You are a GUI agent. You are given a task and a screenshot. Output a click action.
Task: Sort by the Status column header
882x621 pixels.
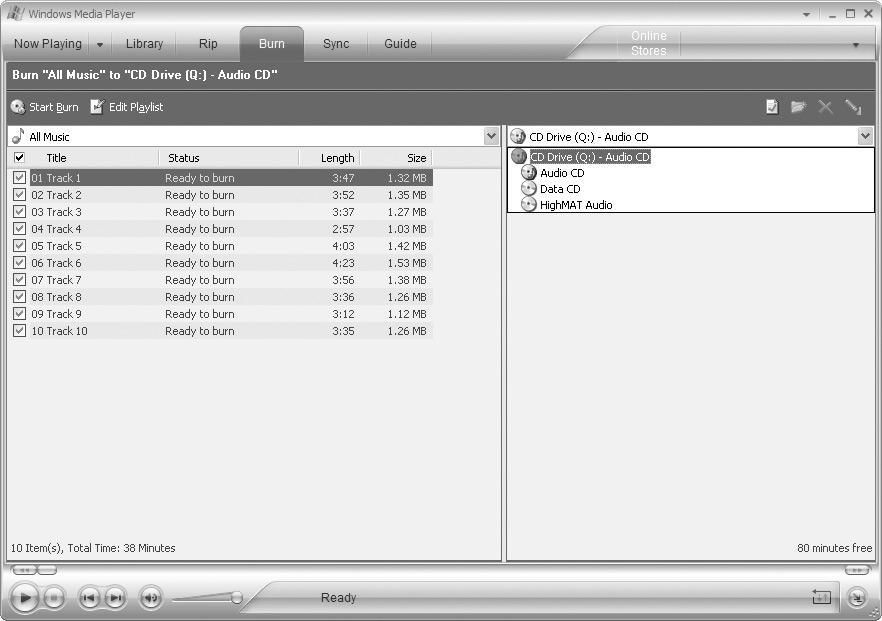coord(229,158)
